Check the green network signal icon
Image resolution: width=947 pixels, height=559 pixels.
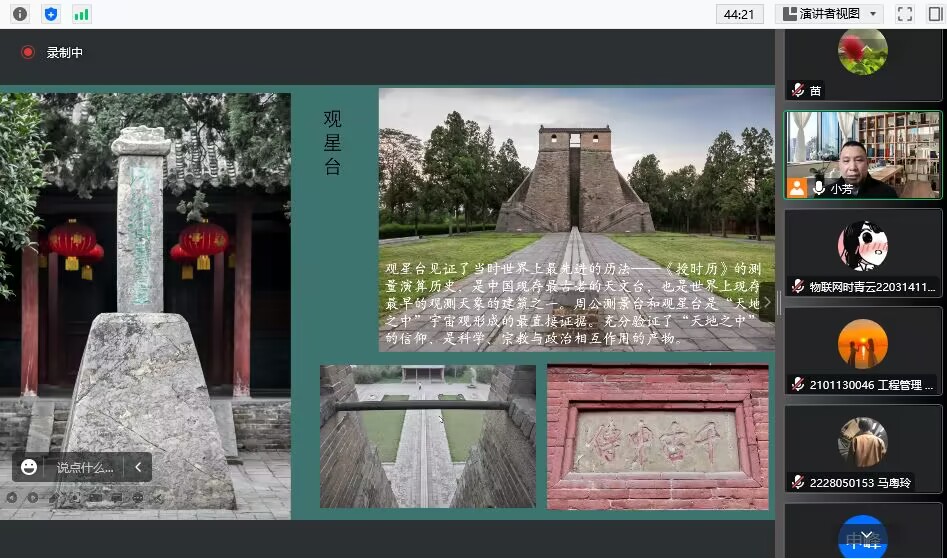pyautogui.click(x=81, y=14)
